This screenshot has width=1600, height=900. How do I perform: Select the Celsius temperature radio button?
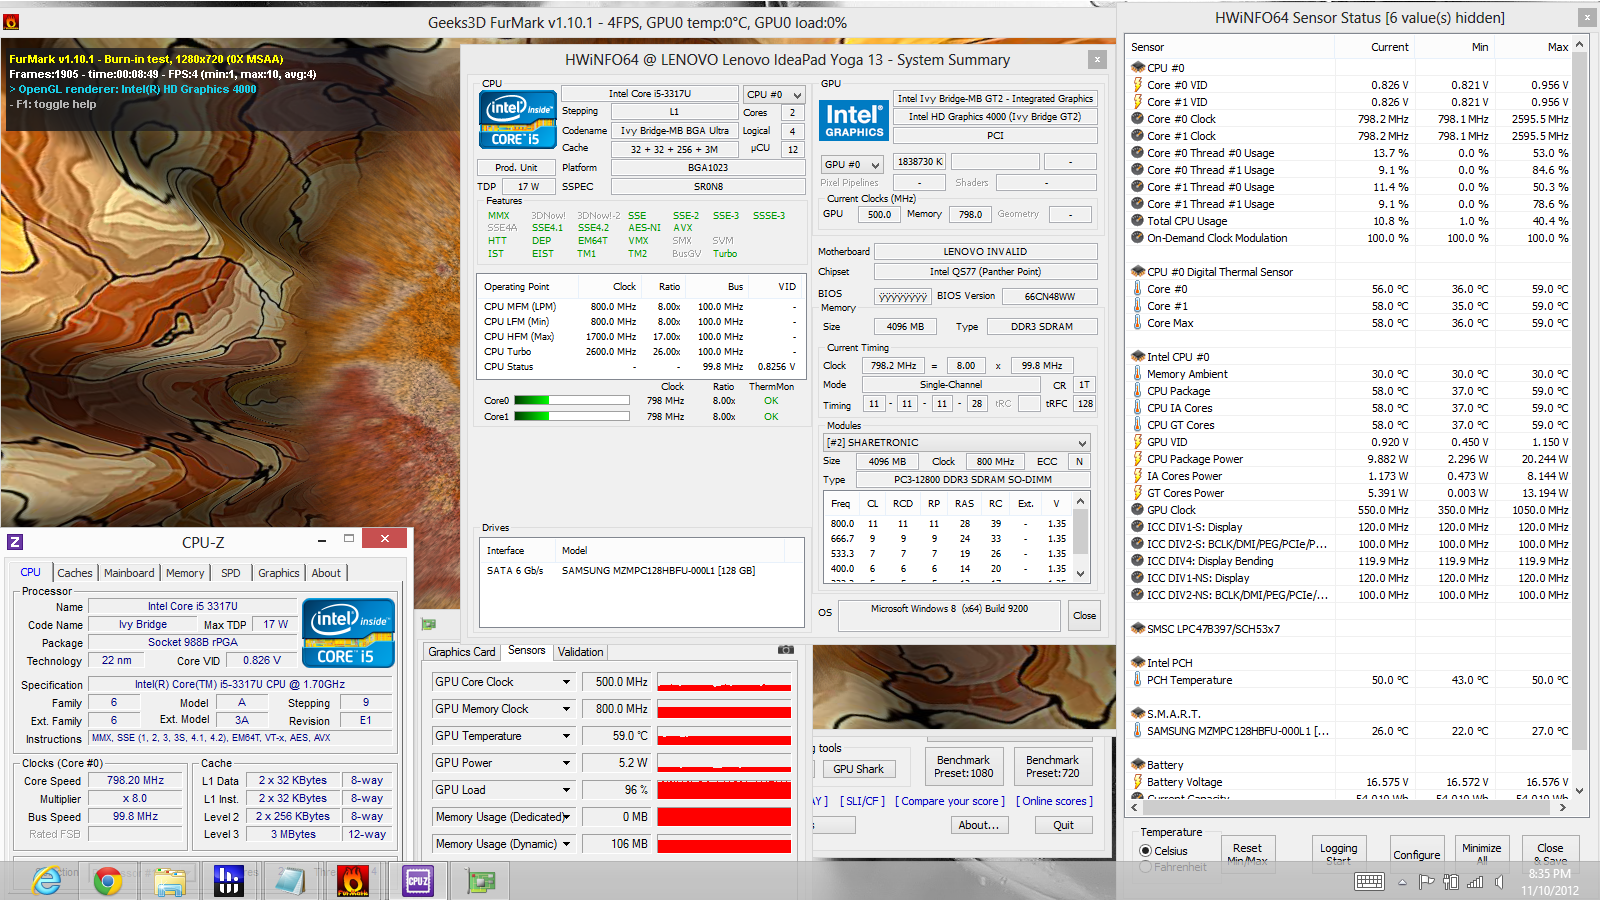(x=1146, y=851)
